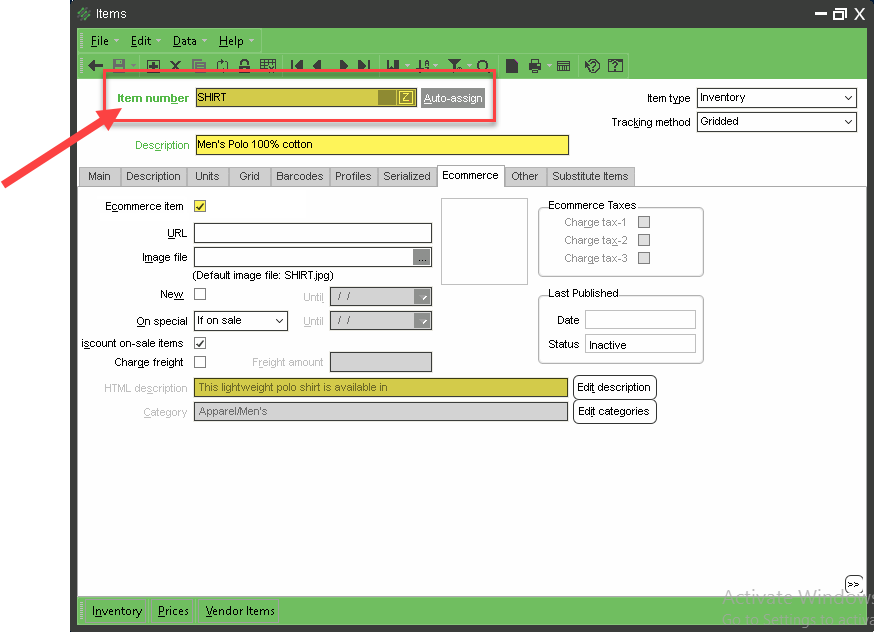The height and width of the screenshot is (632, 874).
Task: Click the bookmark toolbar icon
Action: pos(393,66)
